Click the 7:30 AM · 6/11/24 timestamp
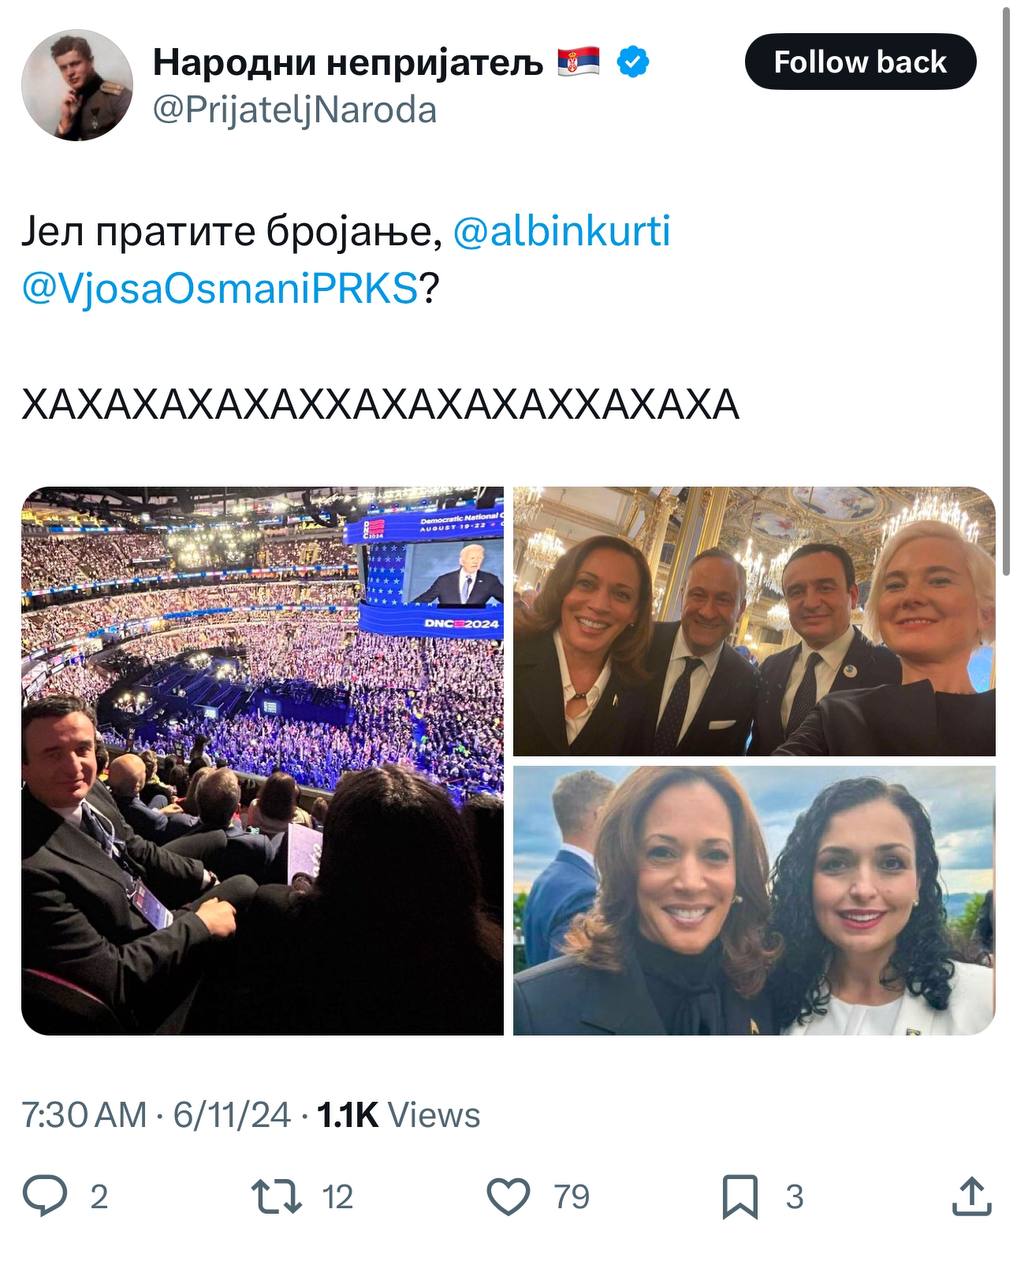Viewport: 1017px width, 1280px height. click(x=156, y=1114)
